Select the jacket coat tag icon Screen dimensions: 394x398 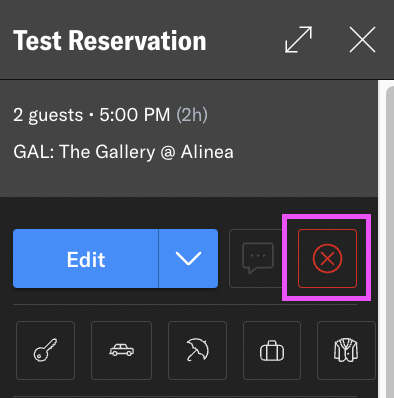(346, 350)
